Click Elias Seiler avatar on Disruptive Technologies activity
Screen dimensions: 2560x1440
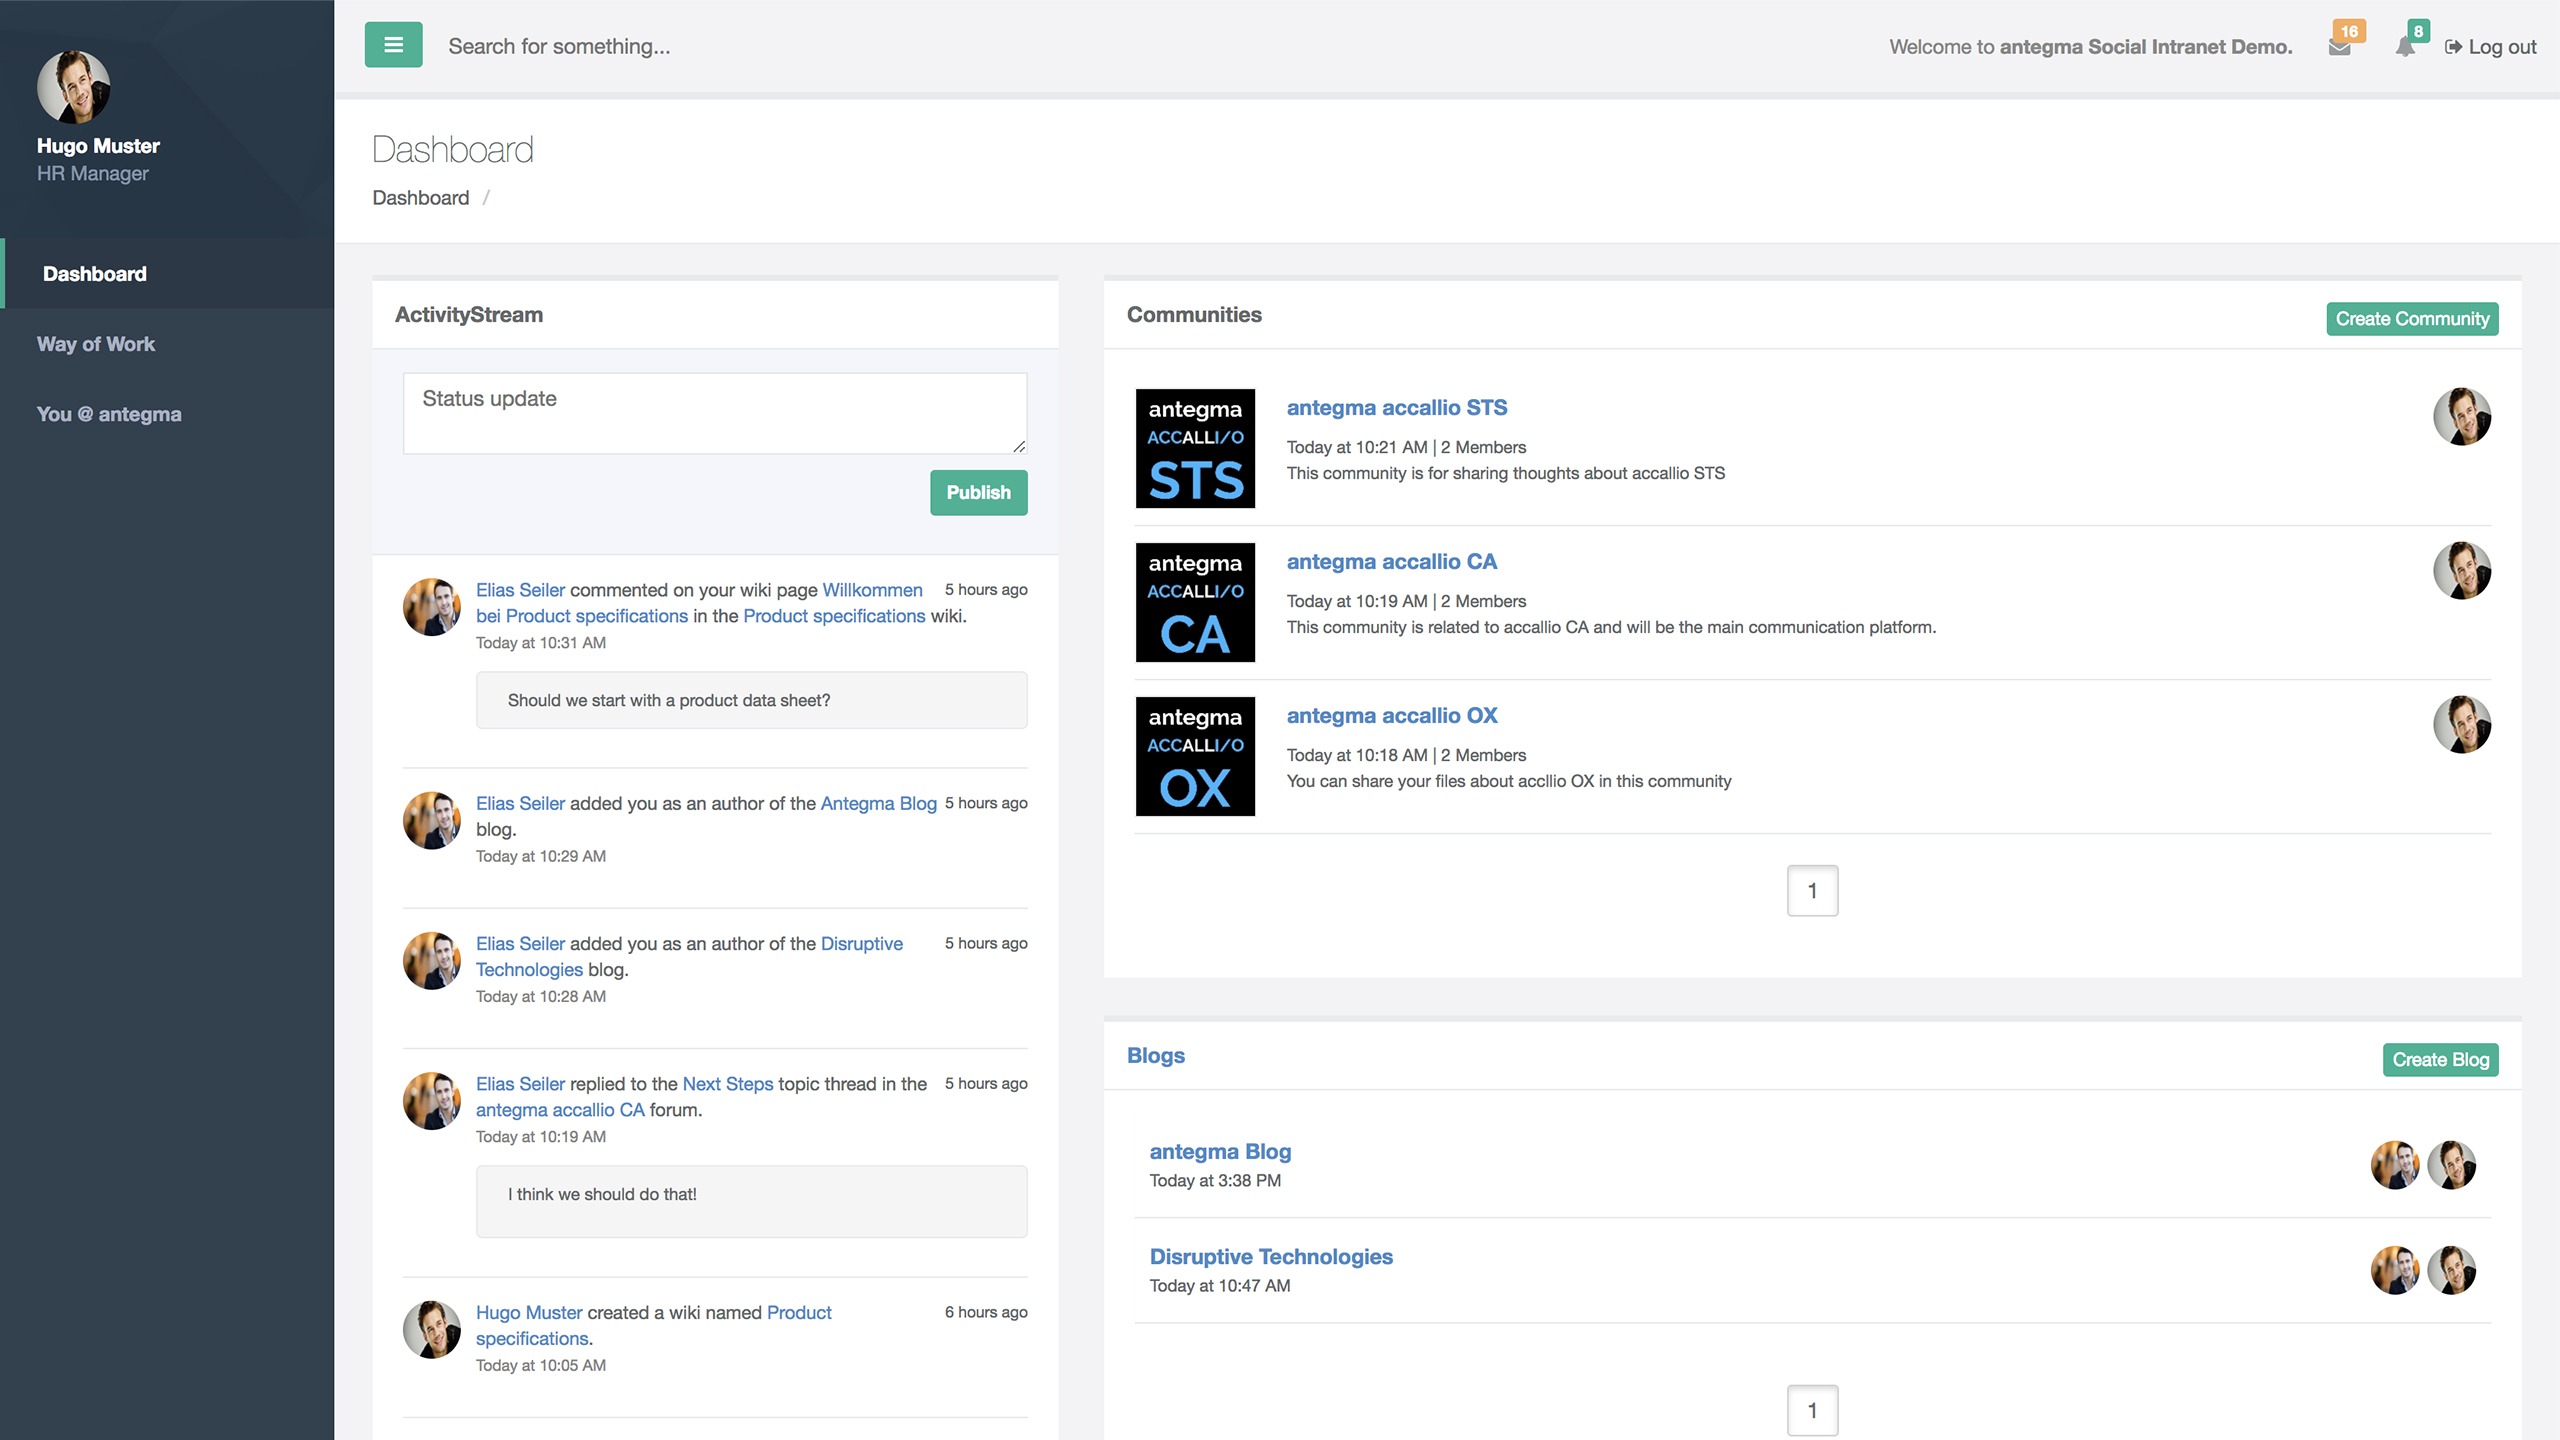(432, 960)
